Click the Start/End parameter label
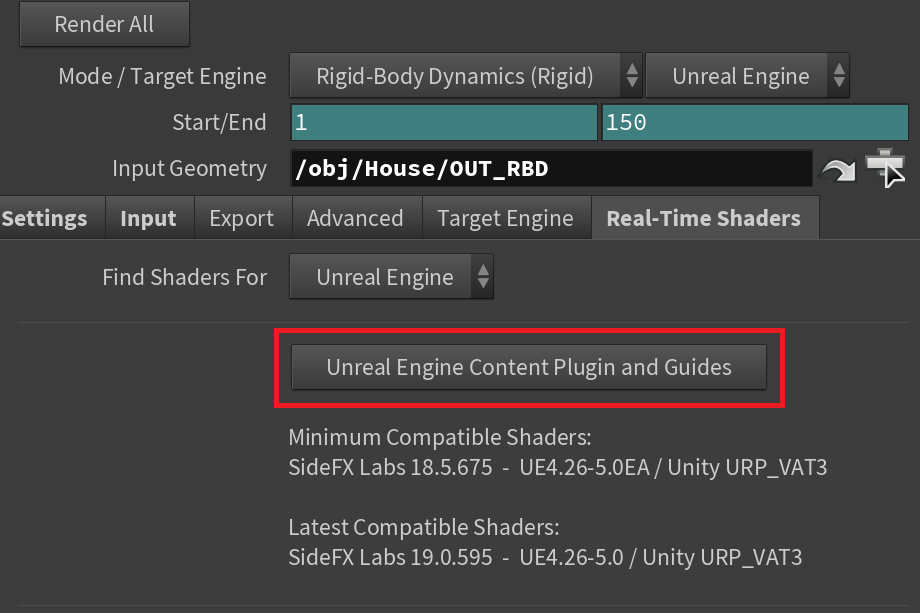This screenshot has height=613, width=920. 219,123
